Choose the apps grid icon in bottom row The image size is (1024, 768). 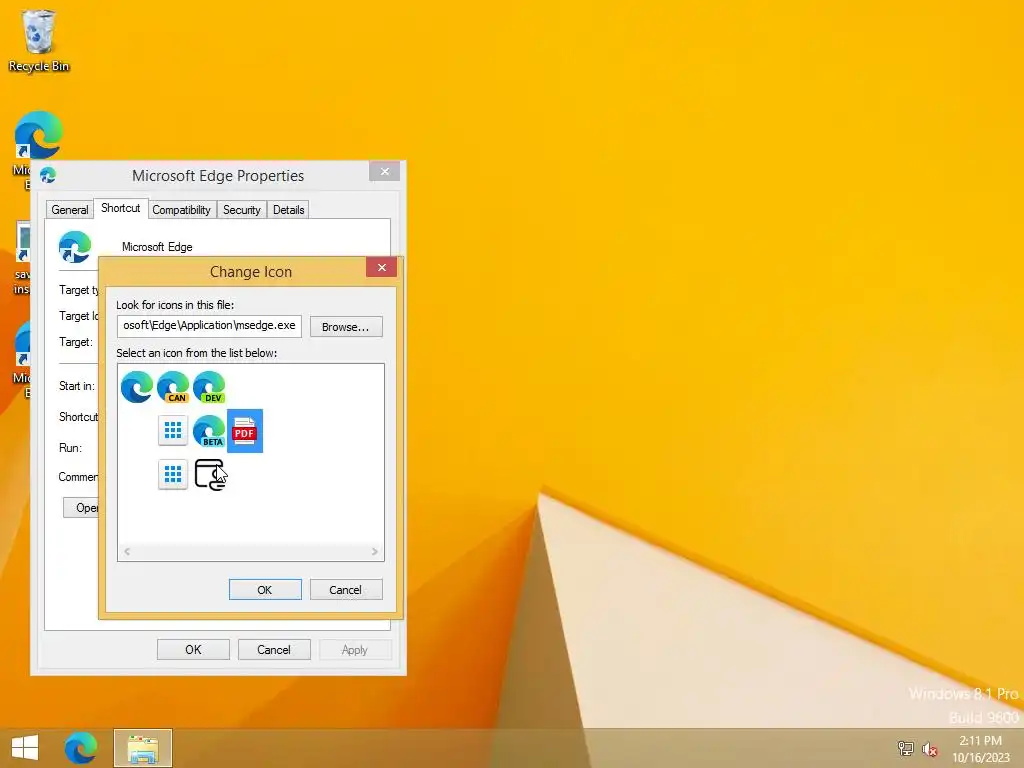[173, 474]
